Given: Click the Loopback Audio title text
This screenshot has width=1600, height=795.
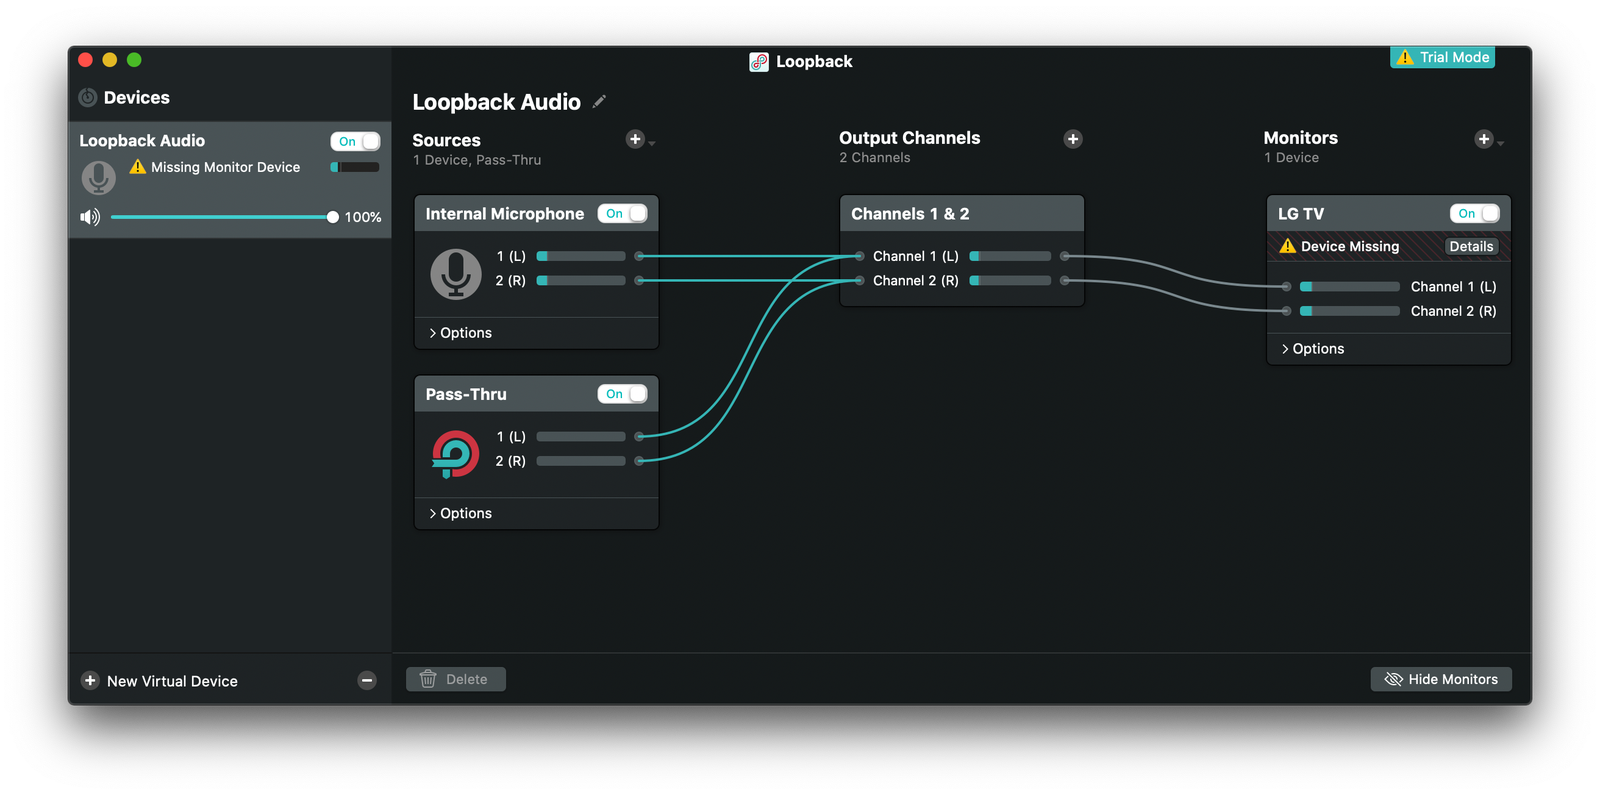Looking at the screenshot, I should [496, 102].
